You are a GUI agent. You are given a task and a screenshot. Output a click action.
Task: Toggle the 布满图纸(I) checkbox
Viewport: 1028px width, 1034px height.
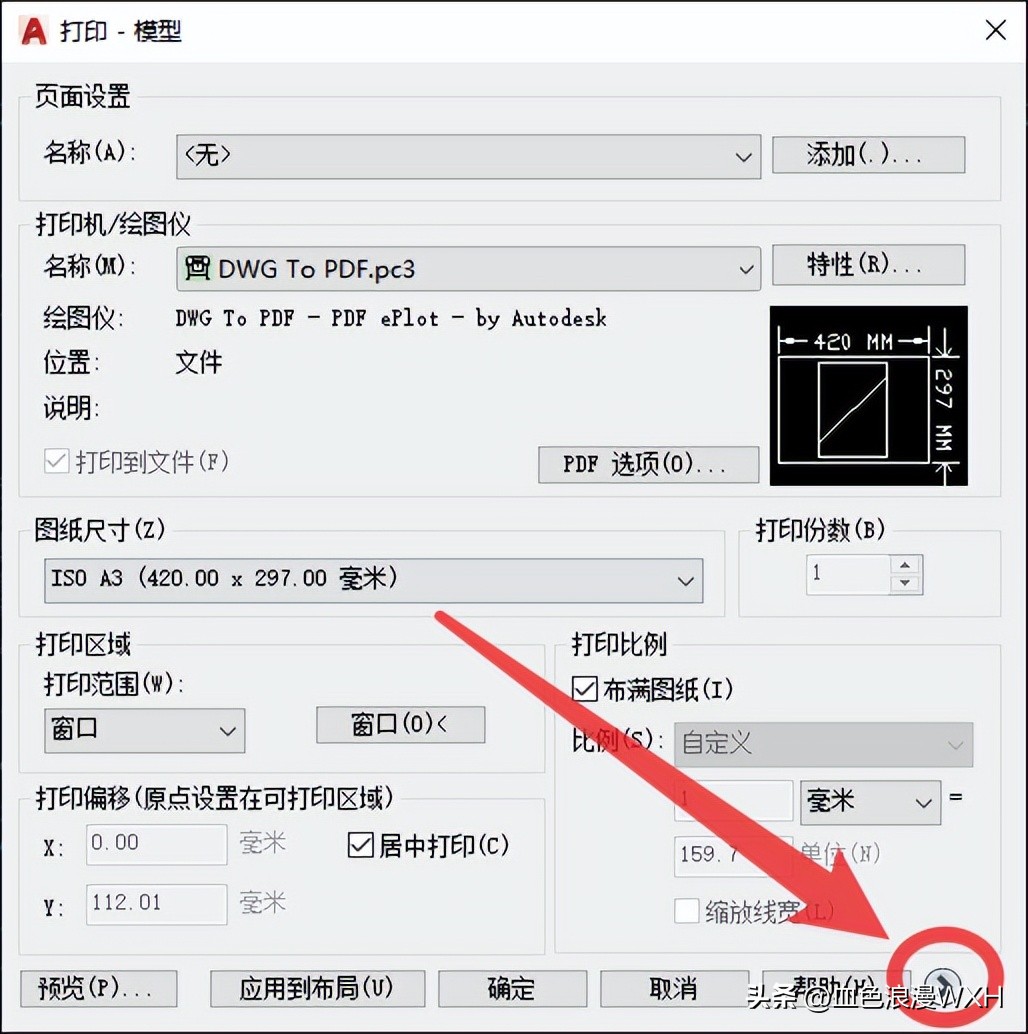pos(585,689)
